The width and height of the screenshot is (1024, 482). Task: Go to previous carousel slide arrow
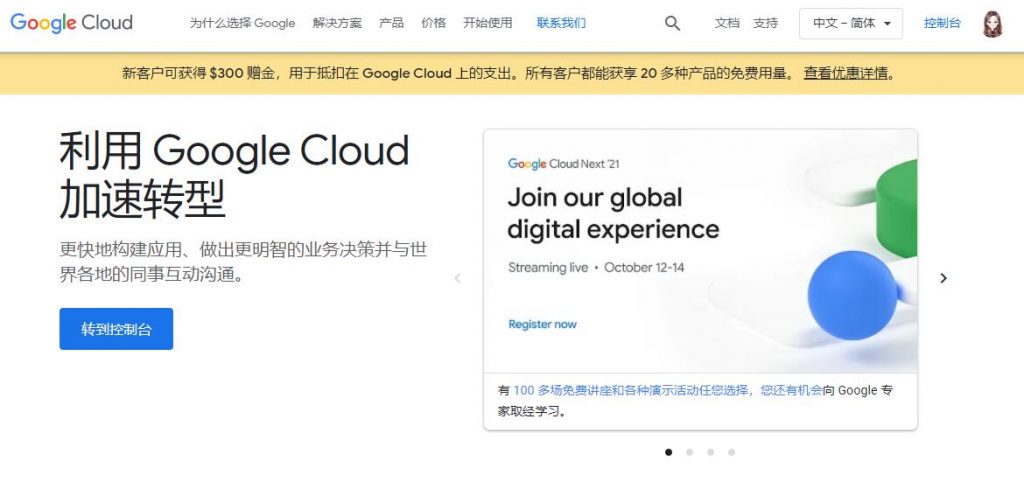coord(458,278)
